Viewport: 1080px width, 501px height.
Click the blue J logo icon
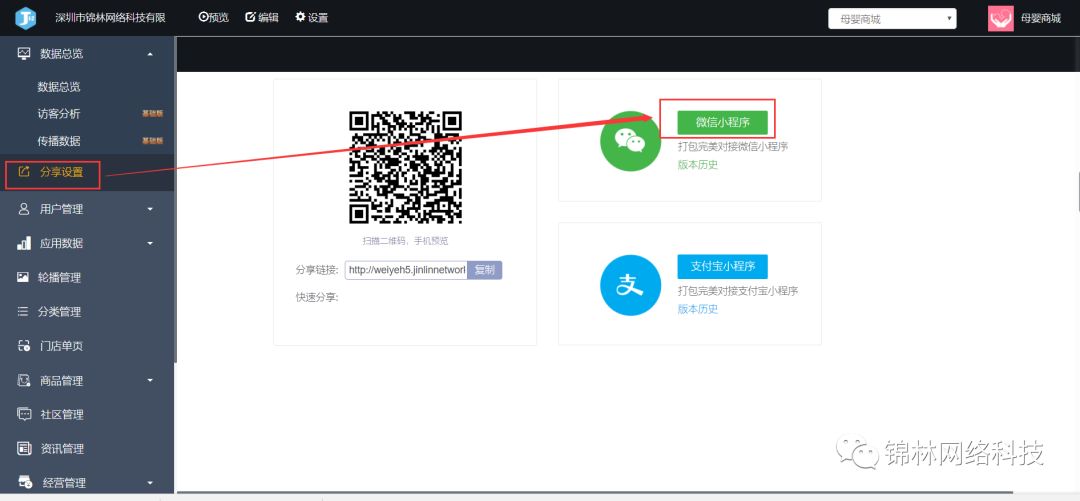25,17
